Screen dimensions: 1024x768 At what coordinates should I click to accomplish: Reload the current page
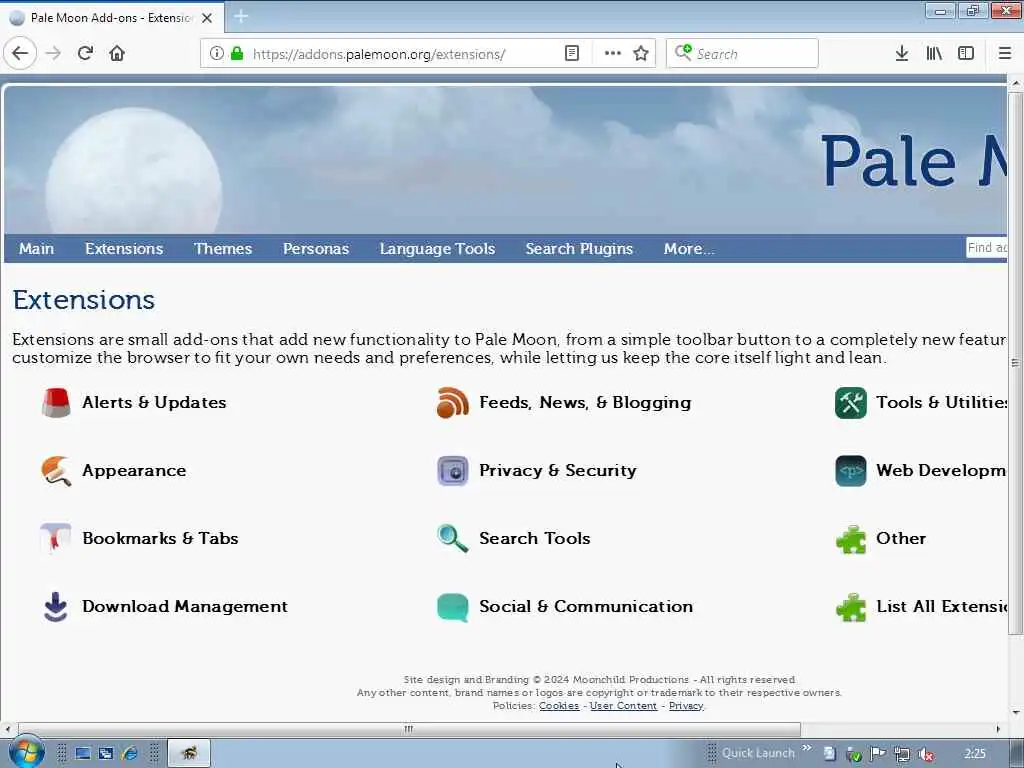click(x=85, y=53)
